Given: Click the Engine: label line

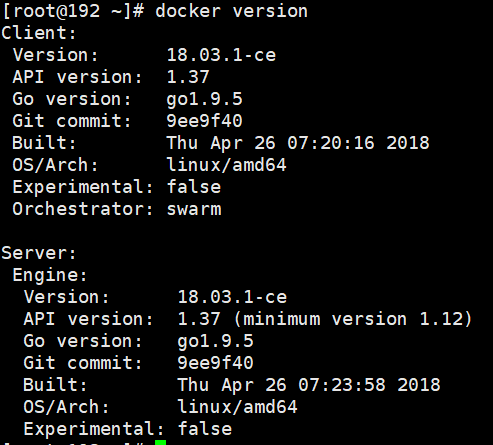Looking at the screenshot, I should [50, 276].
